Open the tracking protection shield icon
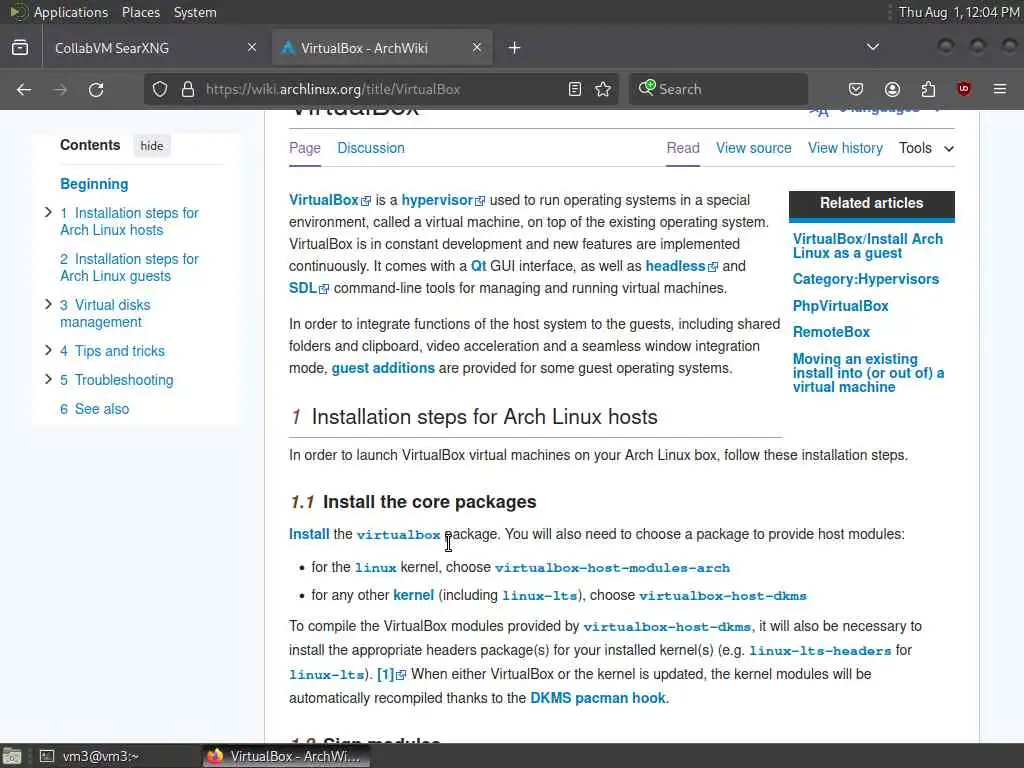 (160, 89)
